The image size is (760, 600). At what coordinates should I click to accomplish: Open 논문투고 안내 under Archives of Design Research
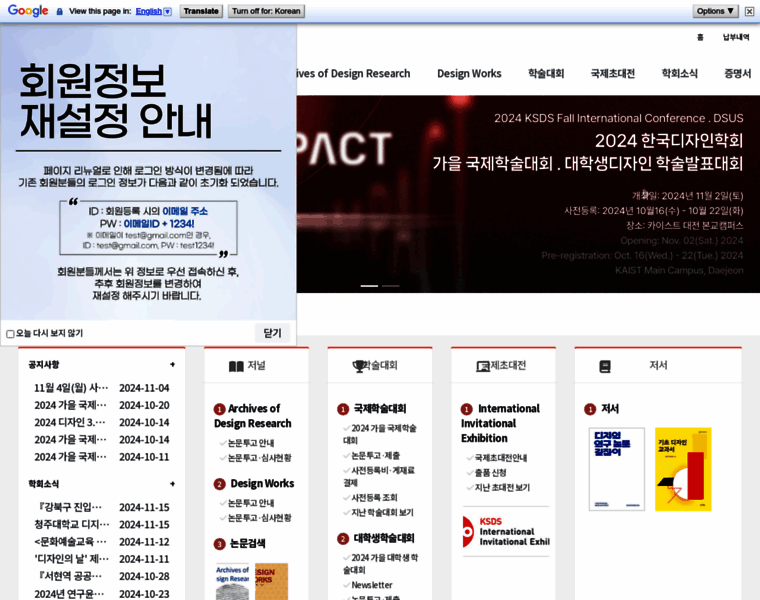pyautogui.click(x=251, y=443)
